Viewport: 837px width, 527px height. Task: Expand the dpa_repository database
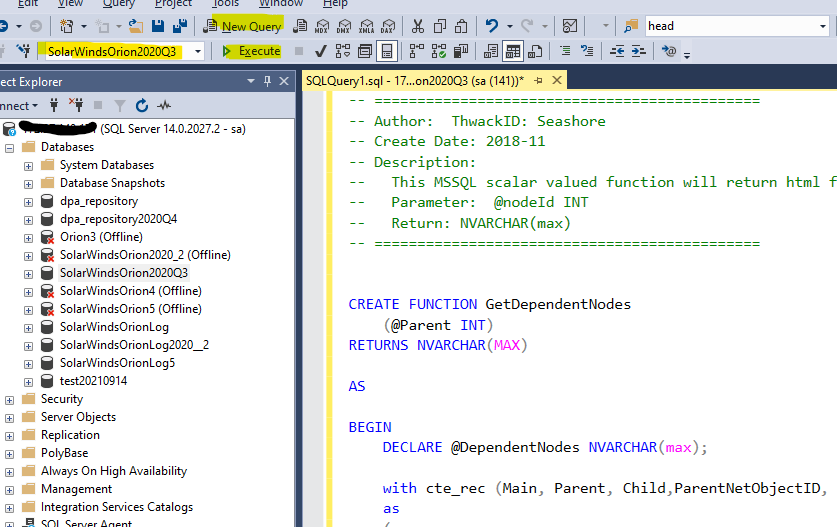coord(28,202)
